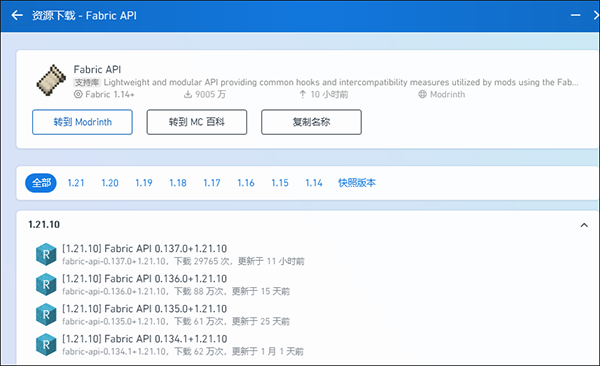Show 快照版本 snapshot versions

[x=357, y=183]
